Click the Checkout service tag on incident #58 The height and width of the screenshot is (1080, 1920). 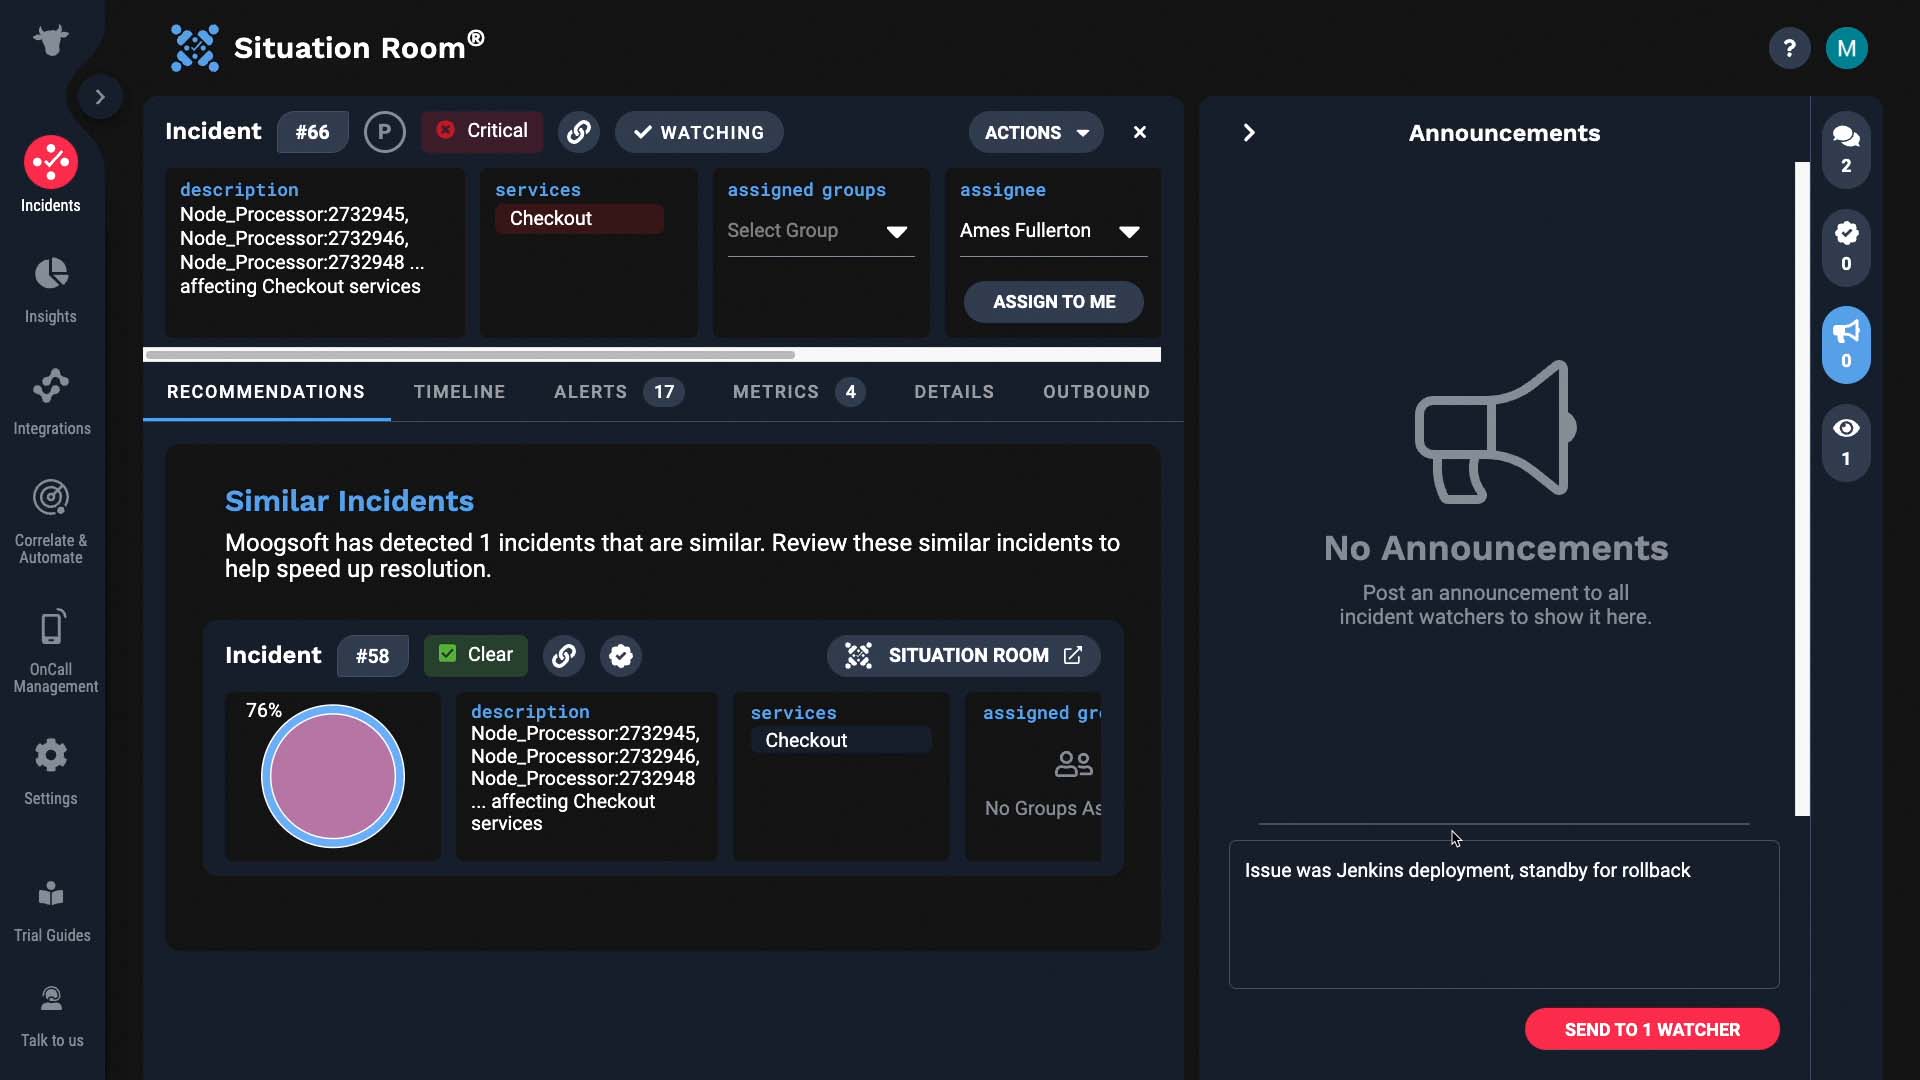coord(841,740)
